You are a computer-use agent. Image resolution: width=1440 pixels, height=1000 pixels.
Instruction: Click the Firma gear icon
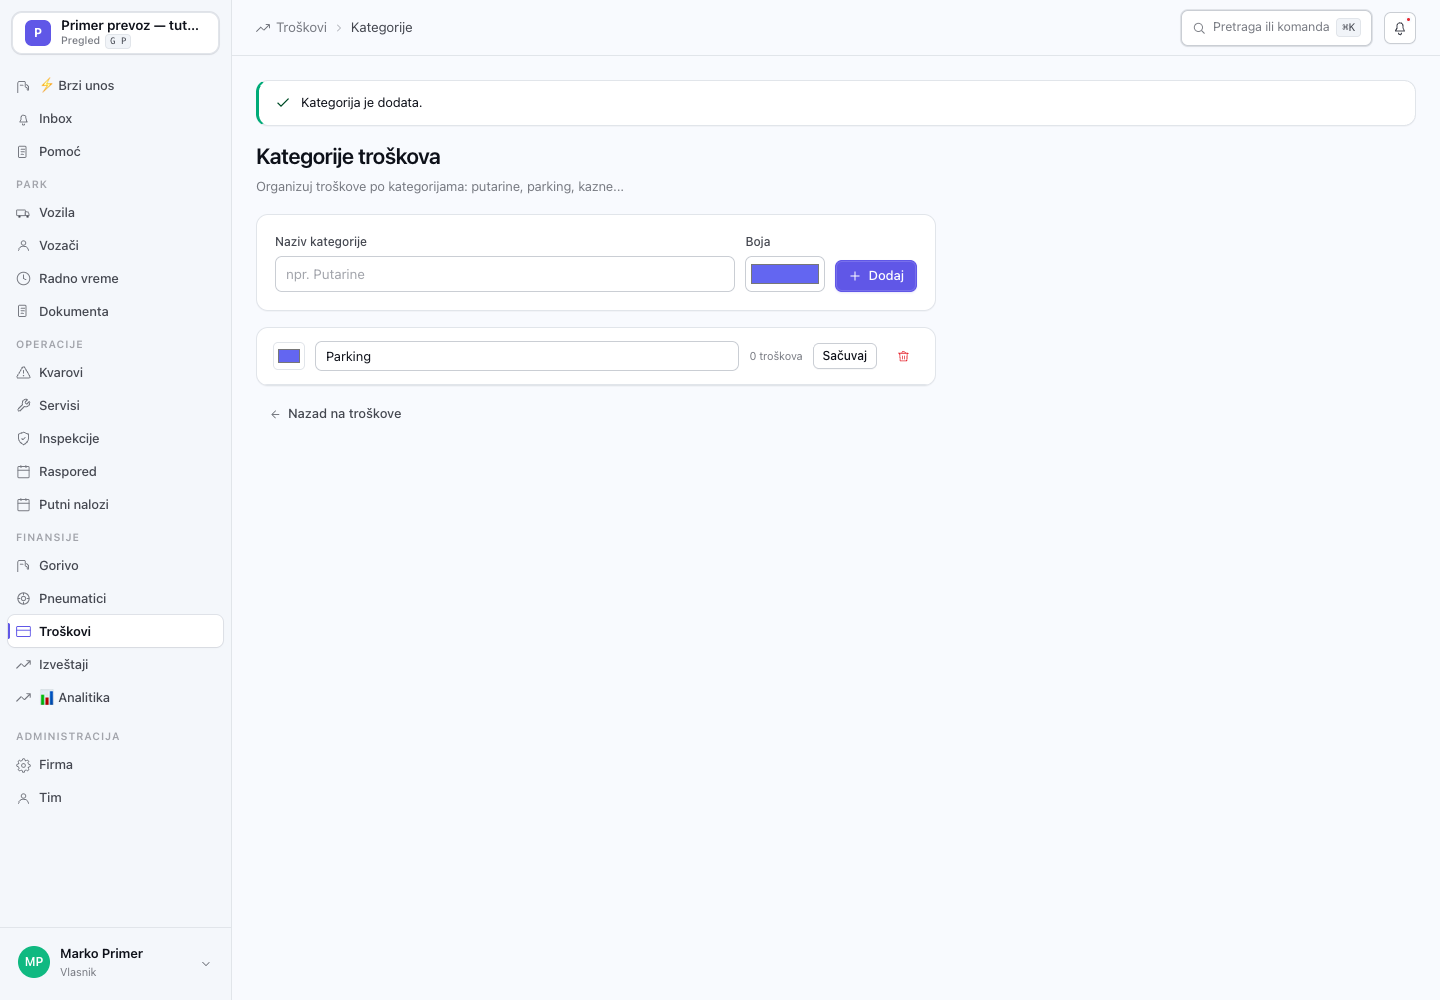pos(23,765)
